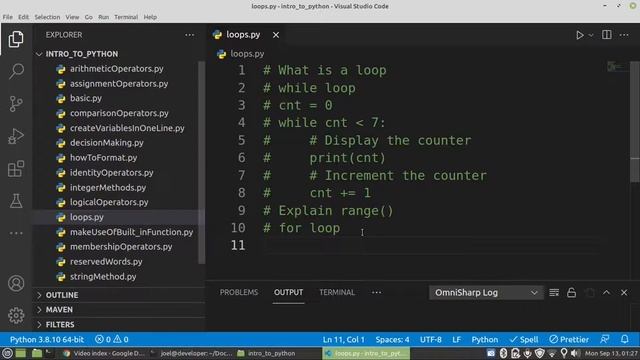This screenshot has width=640, height=360.
Task: Open the Terminal menu
Action: (126, 17)
